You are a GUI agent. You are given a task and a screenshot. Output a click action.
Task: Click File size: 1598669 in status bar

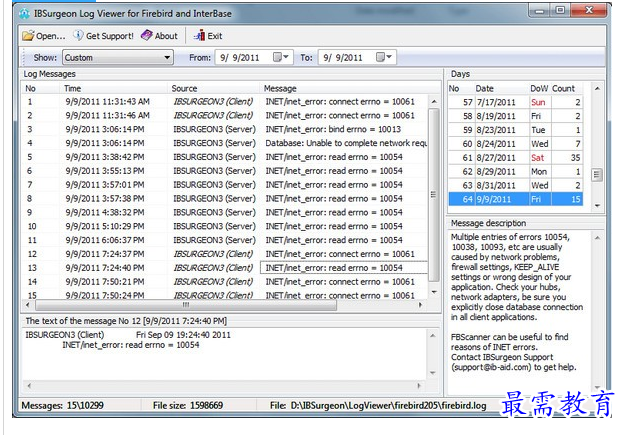point(188,406)
